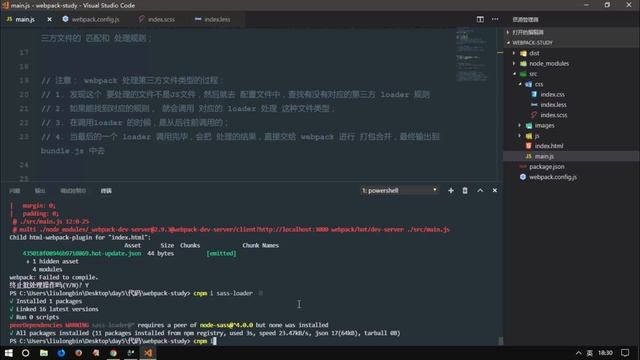
Task: Open index.css in the explorer
Action: point(553,94)
